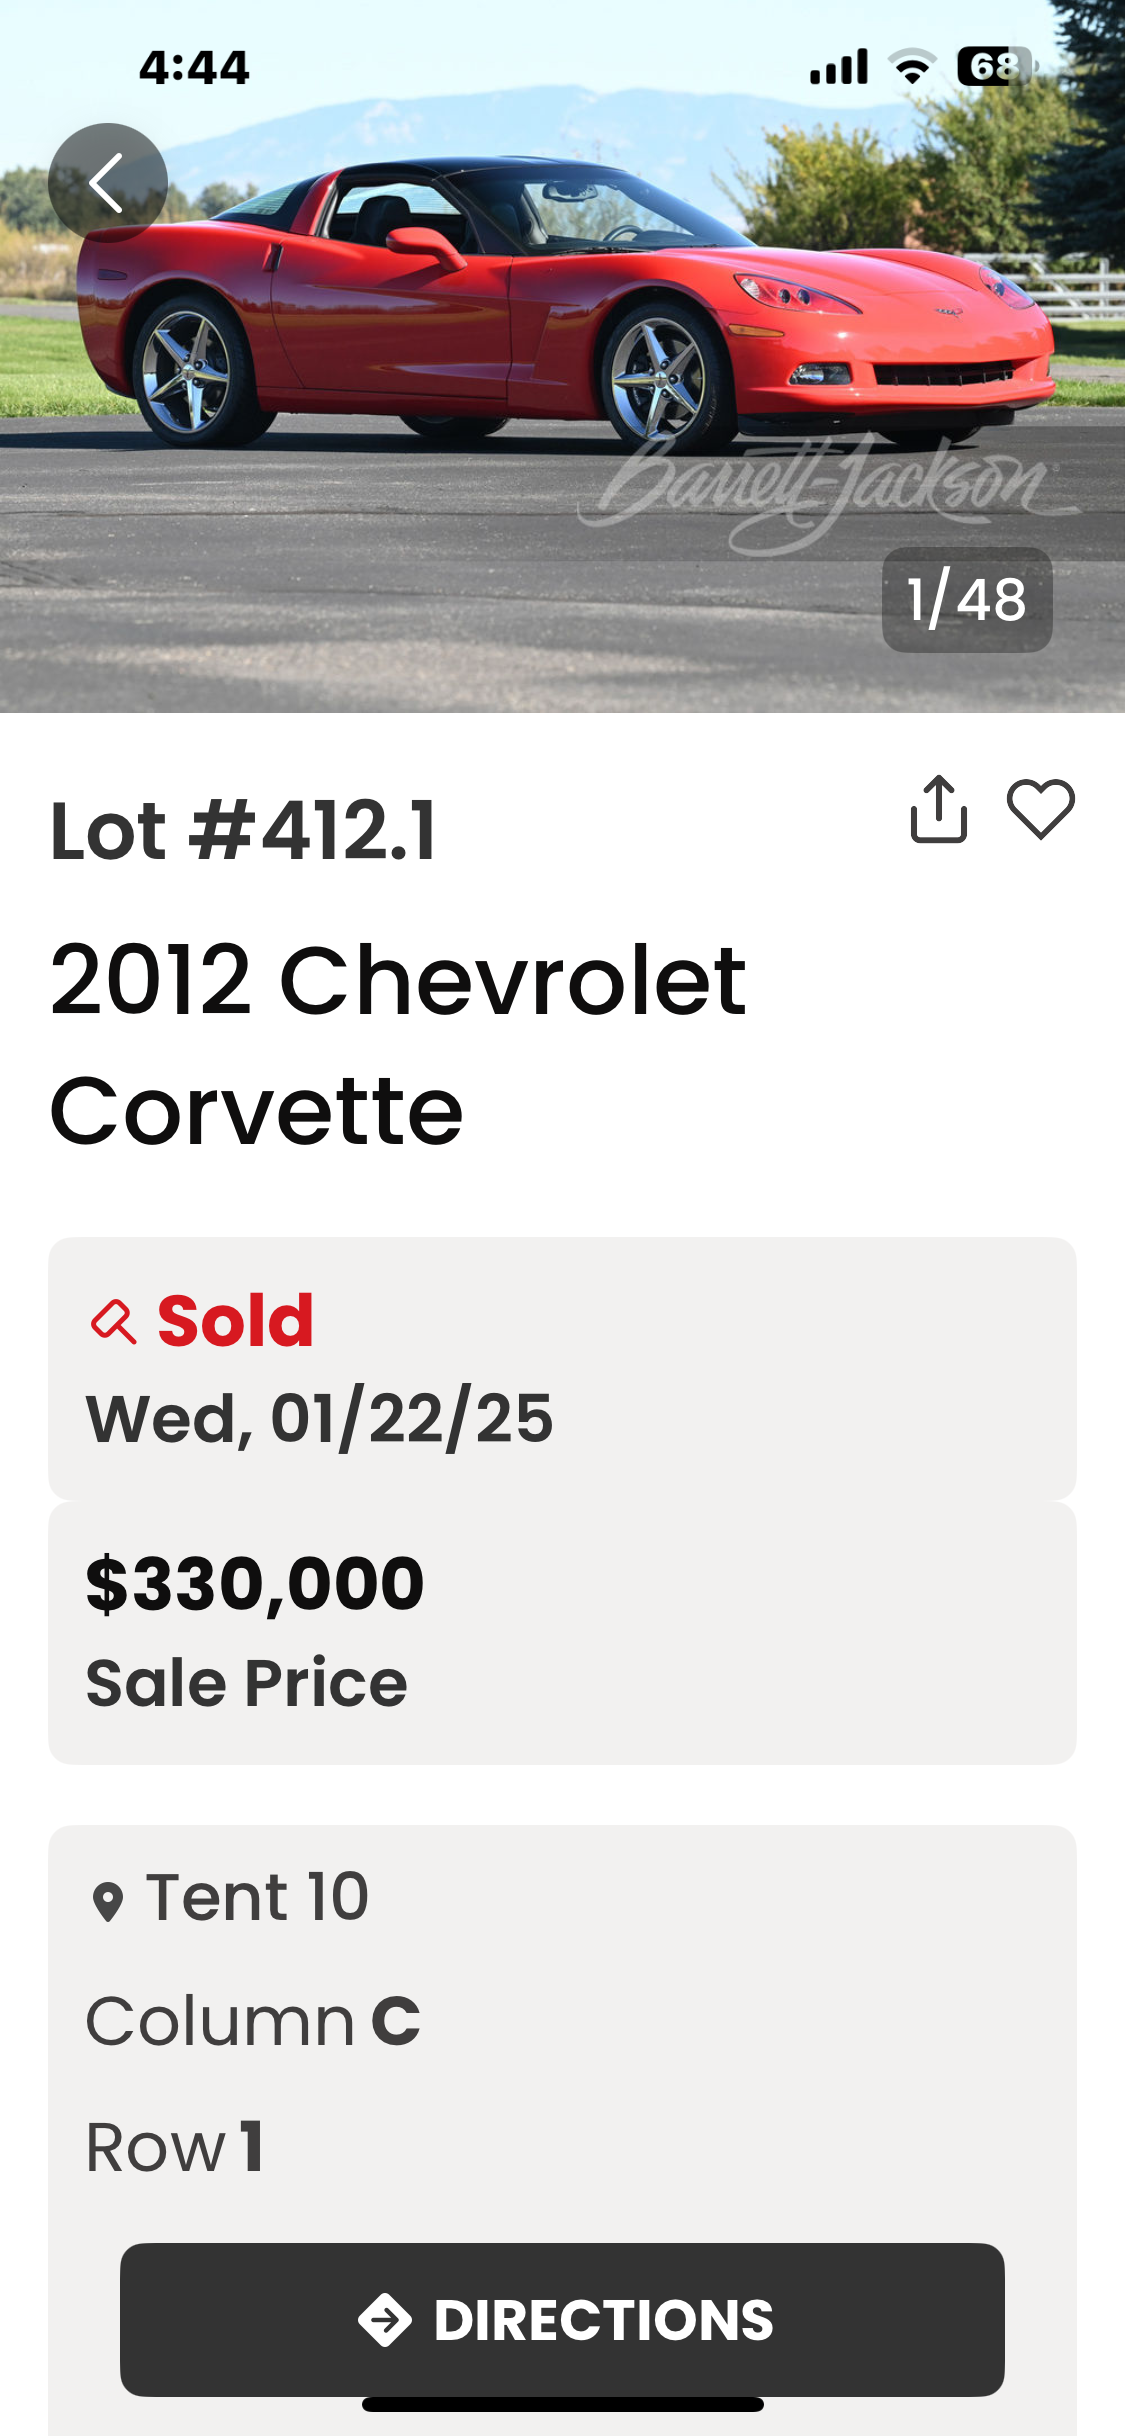Tap the 4:44 clock in status bar
The image size is (1125, 2436).
pos(194,68)
